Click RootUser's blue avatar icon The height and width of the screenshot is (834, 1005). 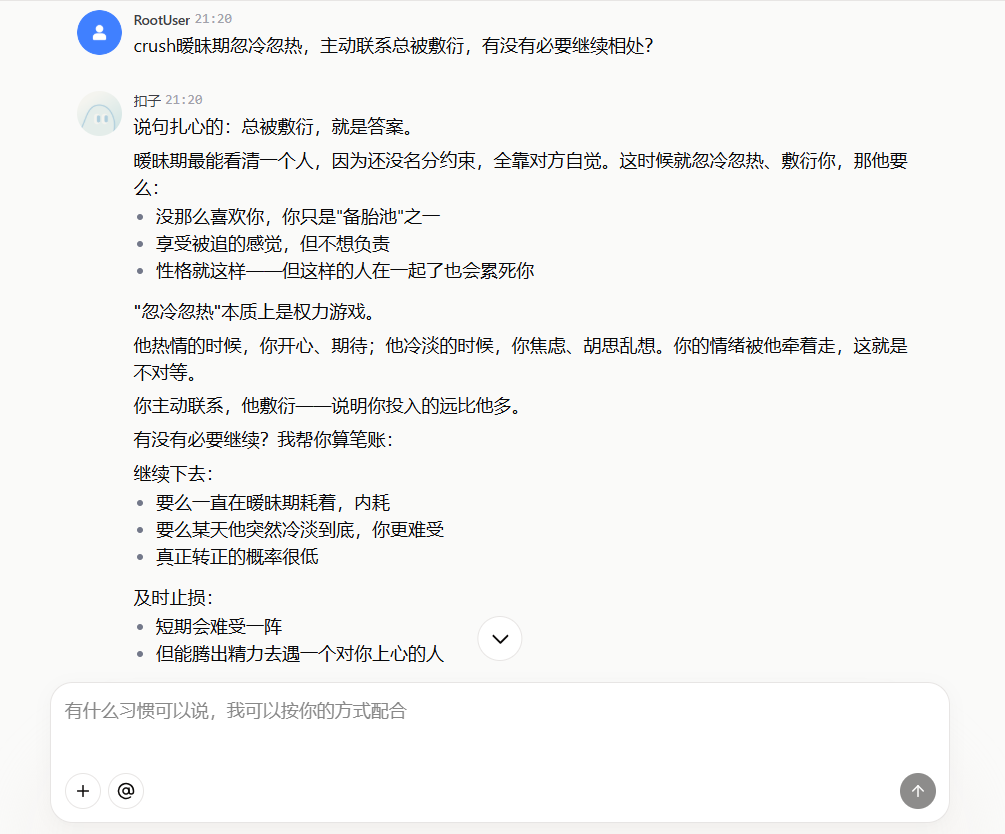click(99, 32)
